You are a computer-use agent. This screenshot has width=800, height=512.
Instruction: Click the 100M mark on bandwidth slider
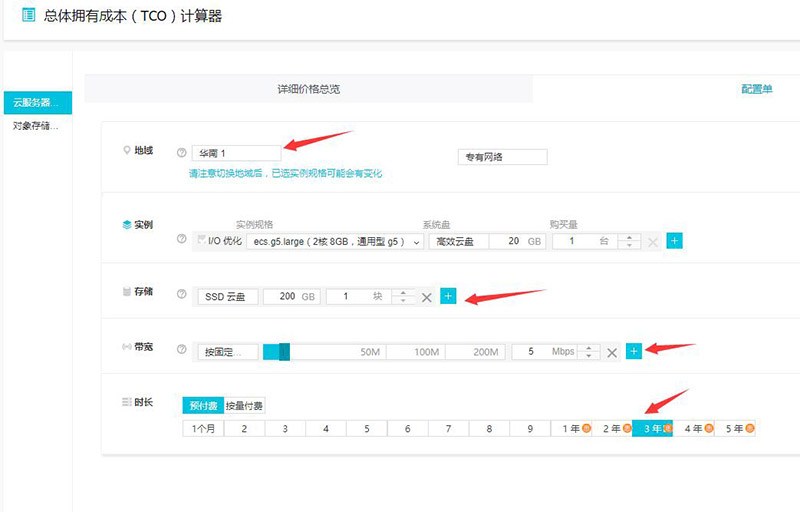426,352
